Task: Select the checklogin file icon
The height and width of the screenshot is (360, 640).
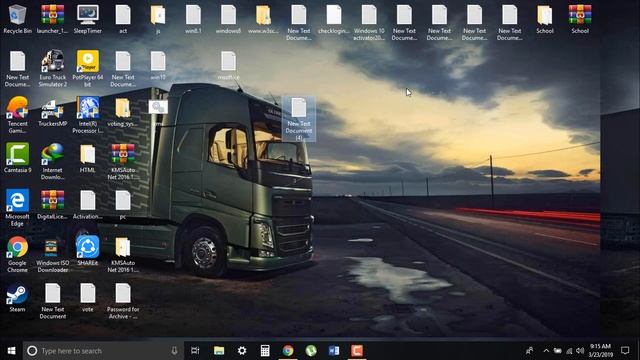Action: point(333,19)
